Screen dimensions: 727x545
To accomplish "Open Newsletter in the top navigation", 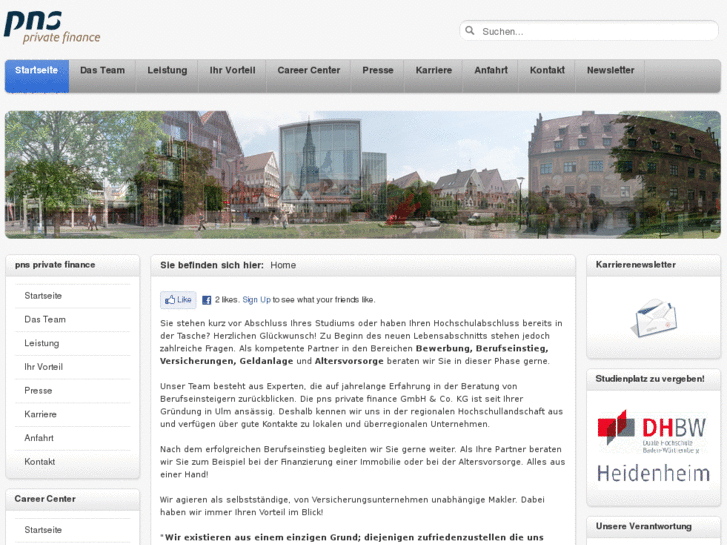I will coord(610,76).
